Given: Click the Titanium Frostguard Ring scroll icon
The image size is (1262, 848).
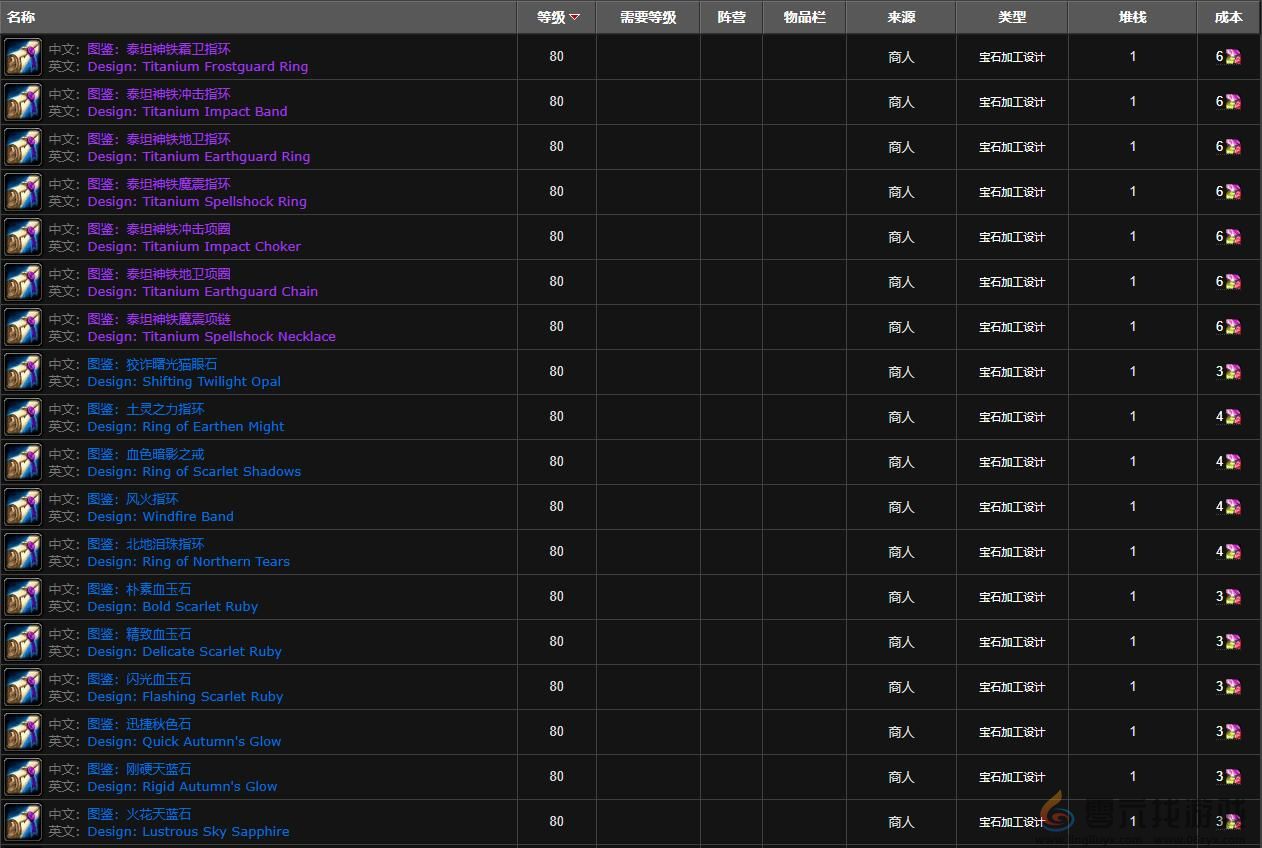Looking at the screenshot, I should click(x=23, y=57).
